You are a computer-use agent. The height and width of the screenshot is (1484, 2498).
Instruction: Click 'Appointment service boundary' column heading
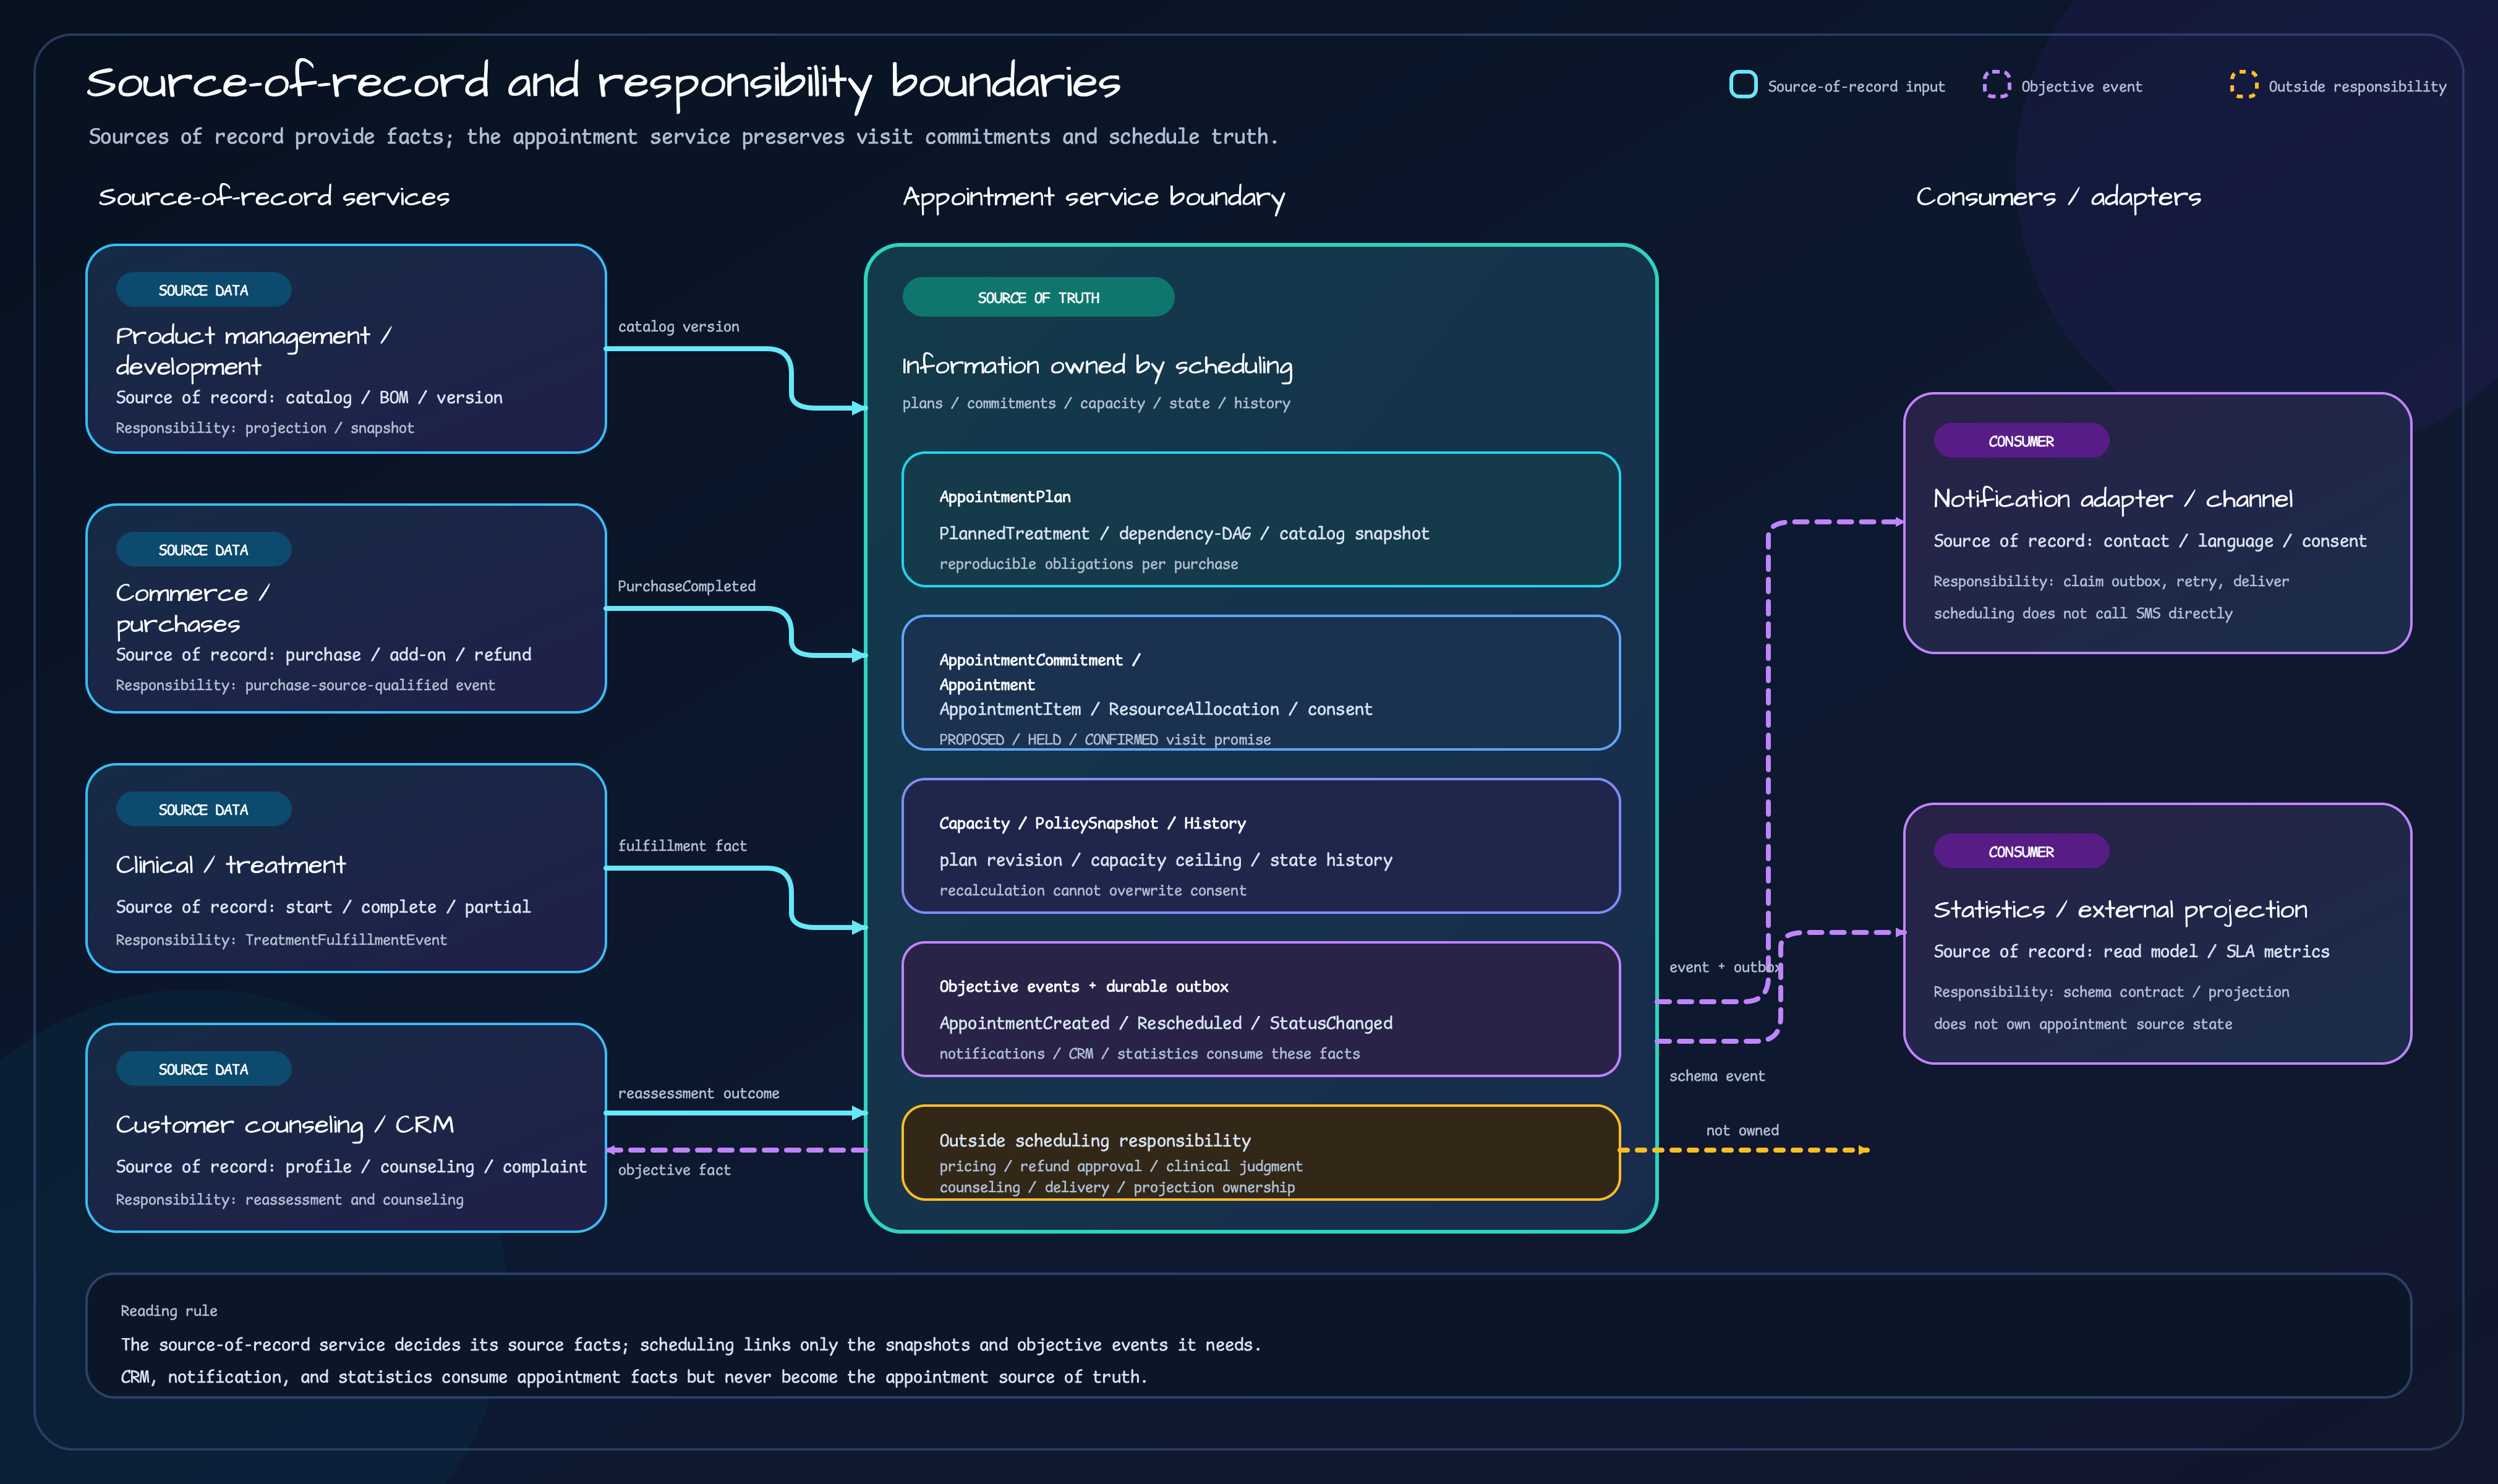tap(1093, 198)
